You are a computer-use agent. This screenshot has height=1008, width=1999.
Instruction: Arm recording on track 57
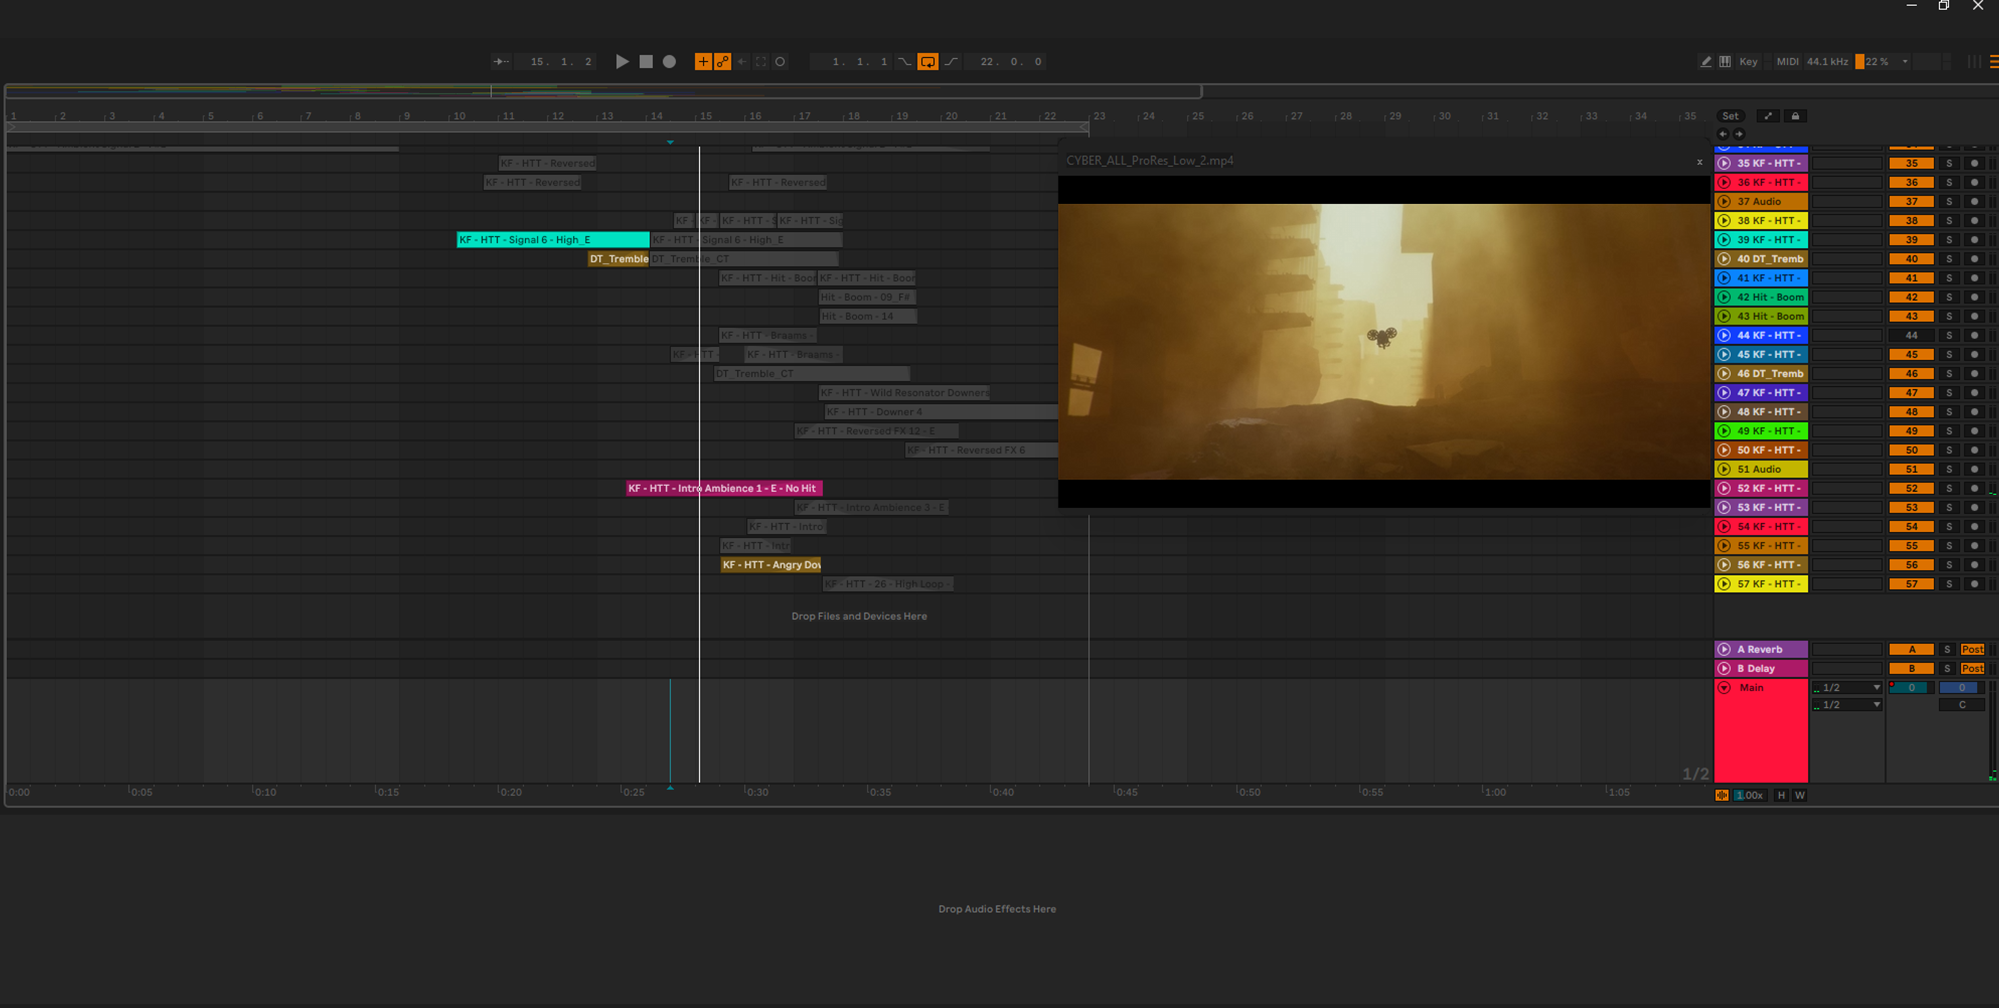(1974, 584)
